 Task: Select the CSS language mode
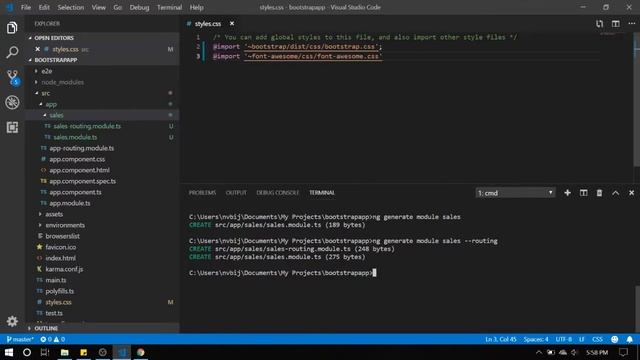[597, 339]
